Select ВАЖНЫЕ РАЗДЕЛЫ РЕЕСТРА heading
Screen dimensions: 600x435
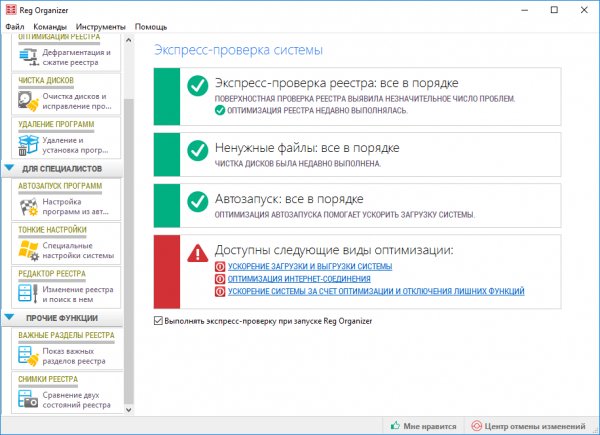point(66,335)
